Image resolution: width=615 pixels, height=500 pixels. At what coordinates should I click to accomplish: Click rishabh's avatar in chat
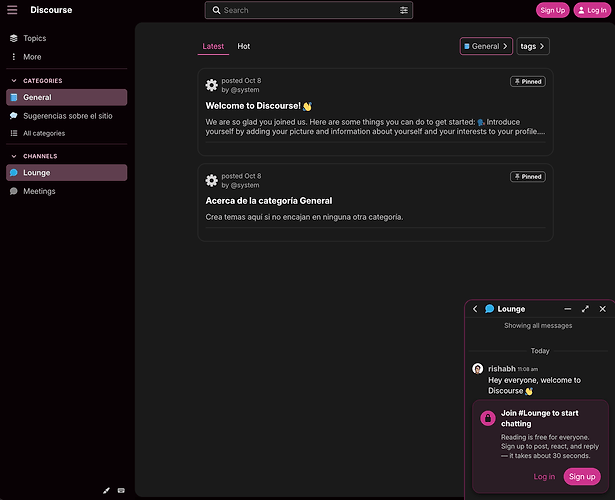(x=478, y=369)
